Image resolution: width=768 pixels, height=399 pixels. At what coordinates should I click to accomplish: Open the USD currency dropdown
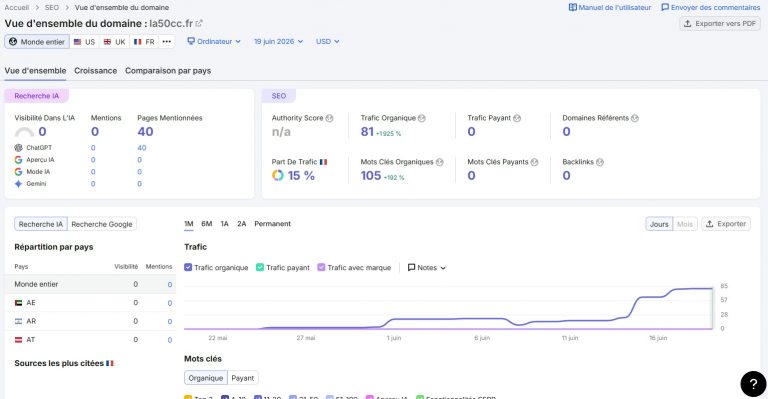[328, 42]
